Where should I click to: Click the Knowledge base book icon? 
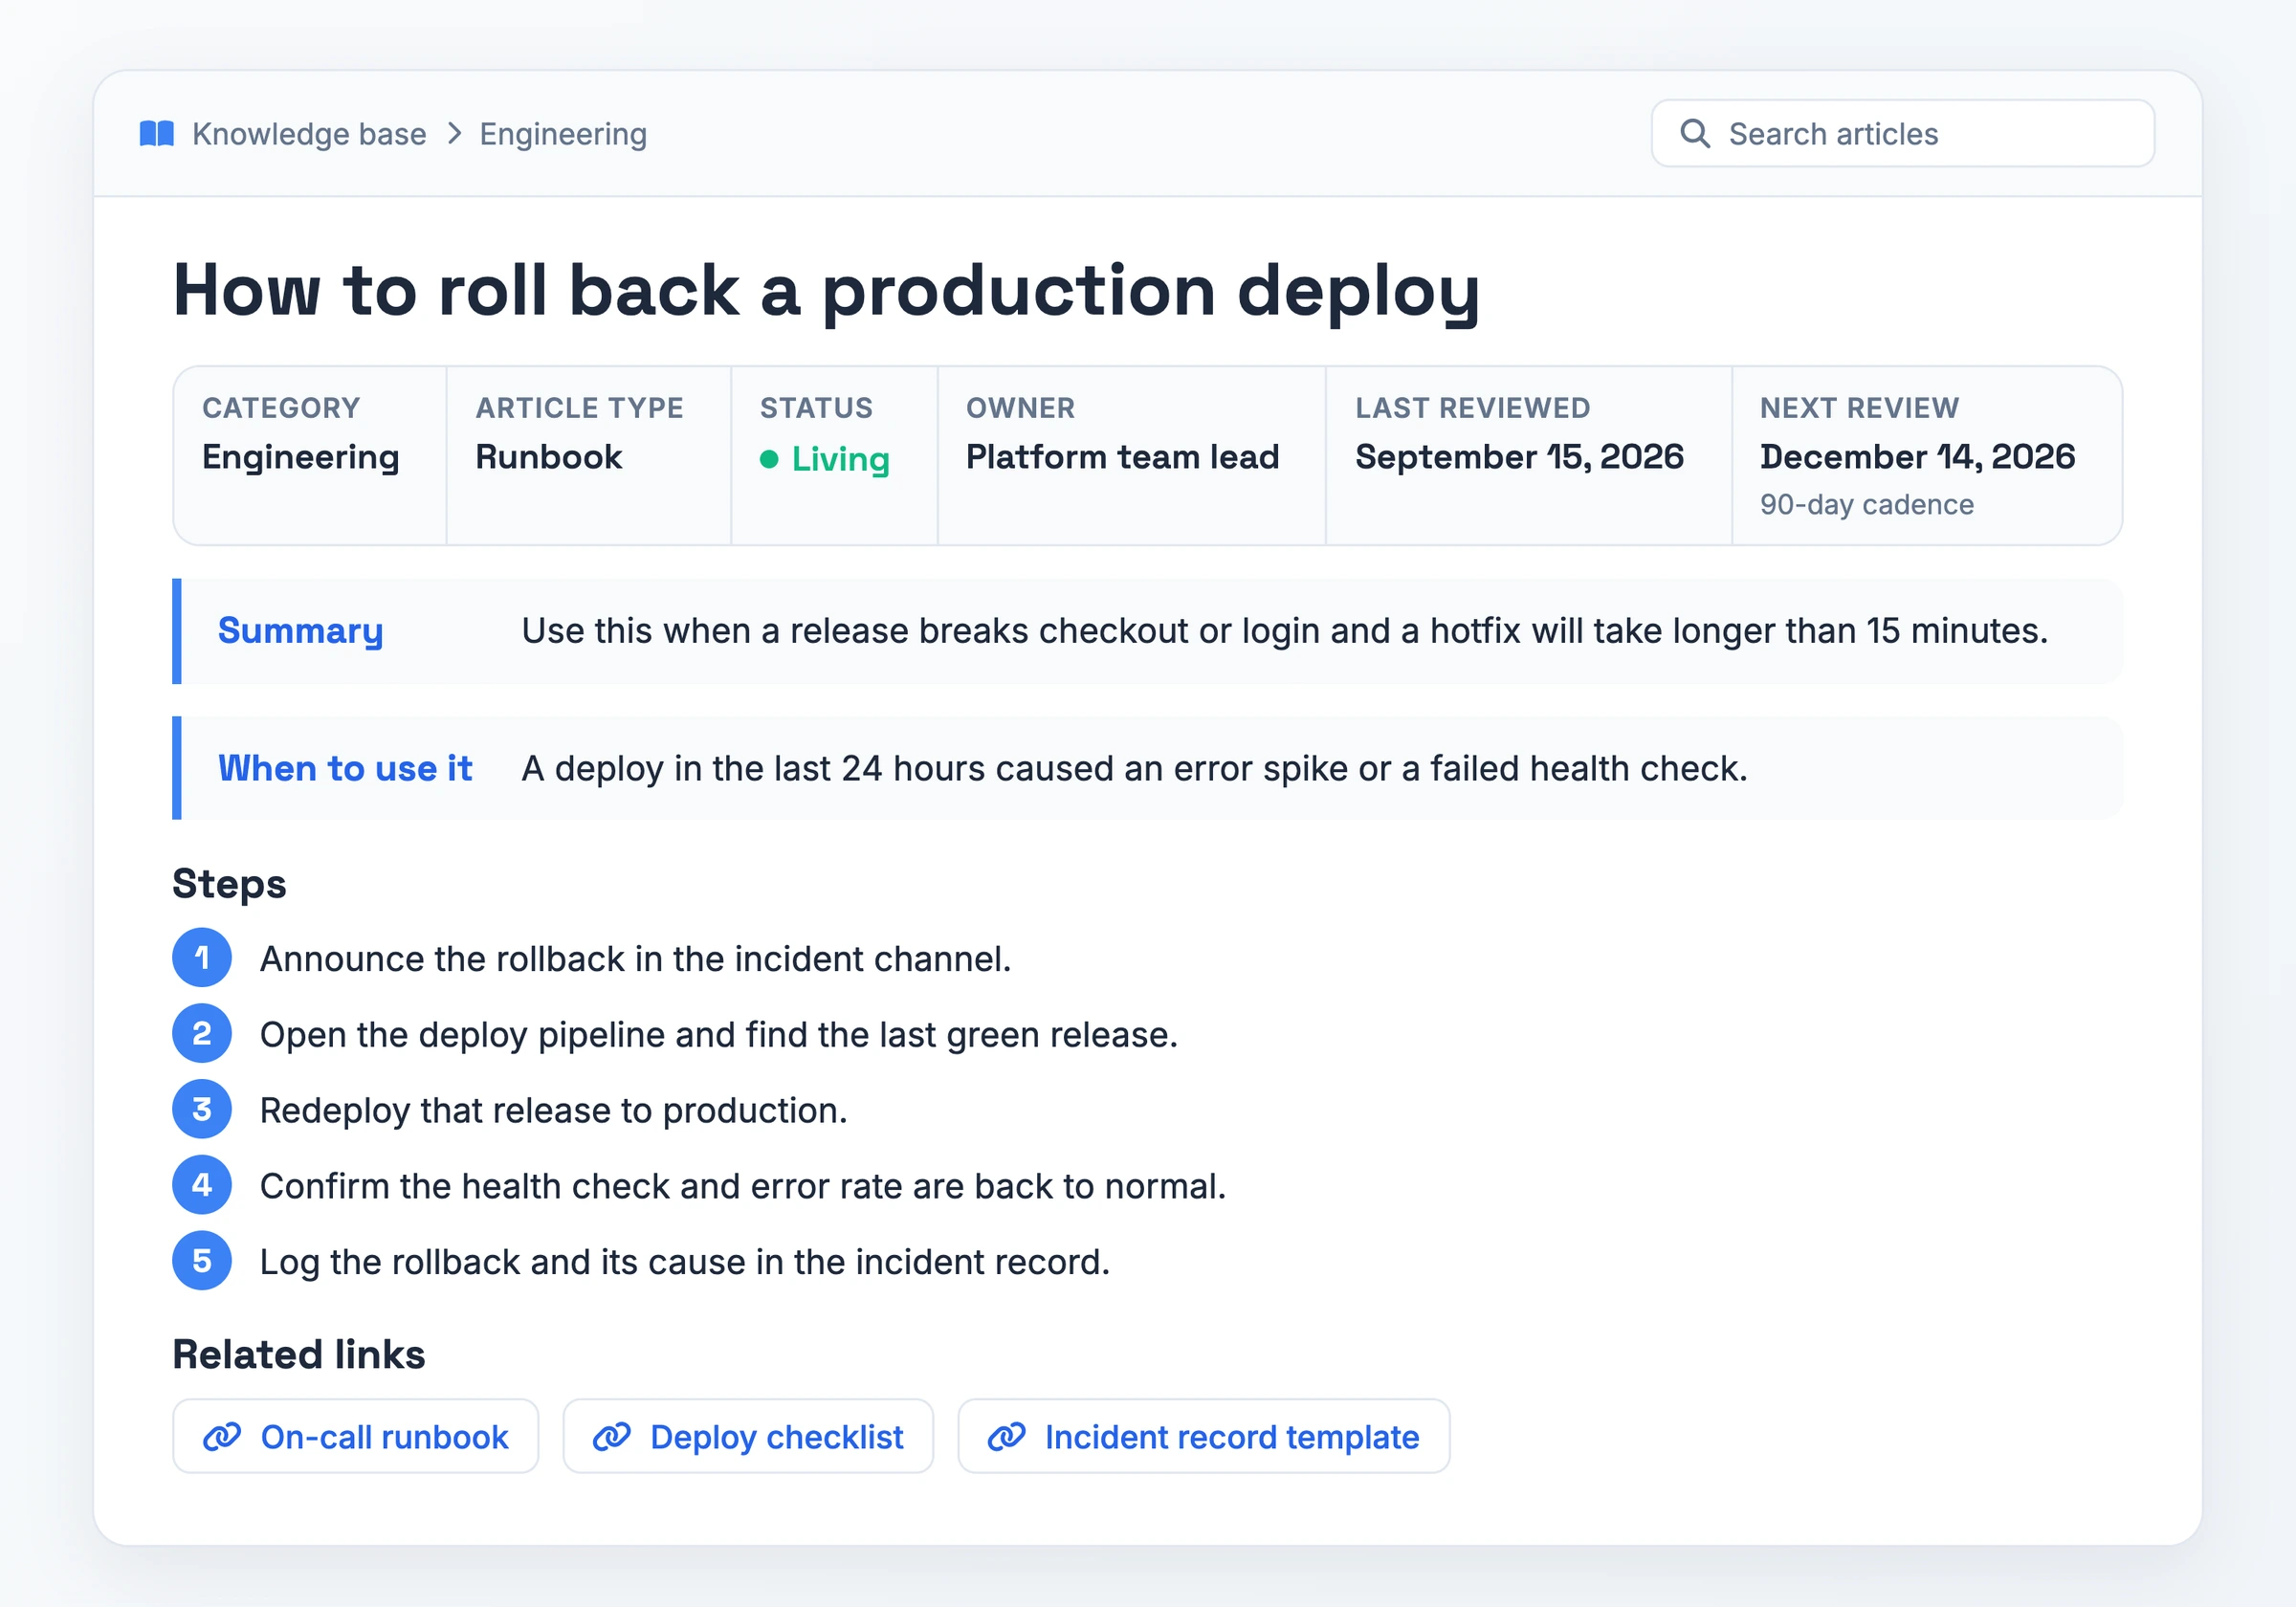point(157,134)
